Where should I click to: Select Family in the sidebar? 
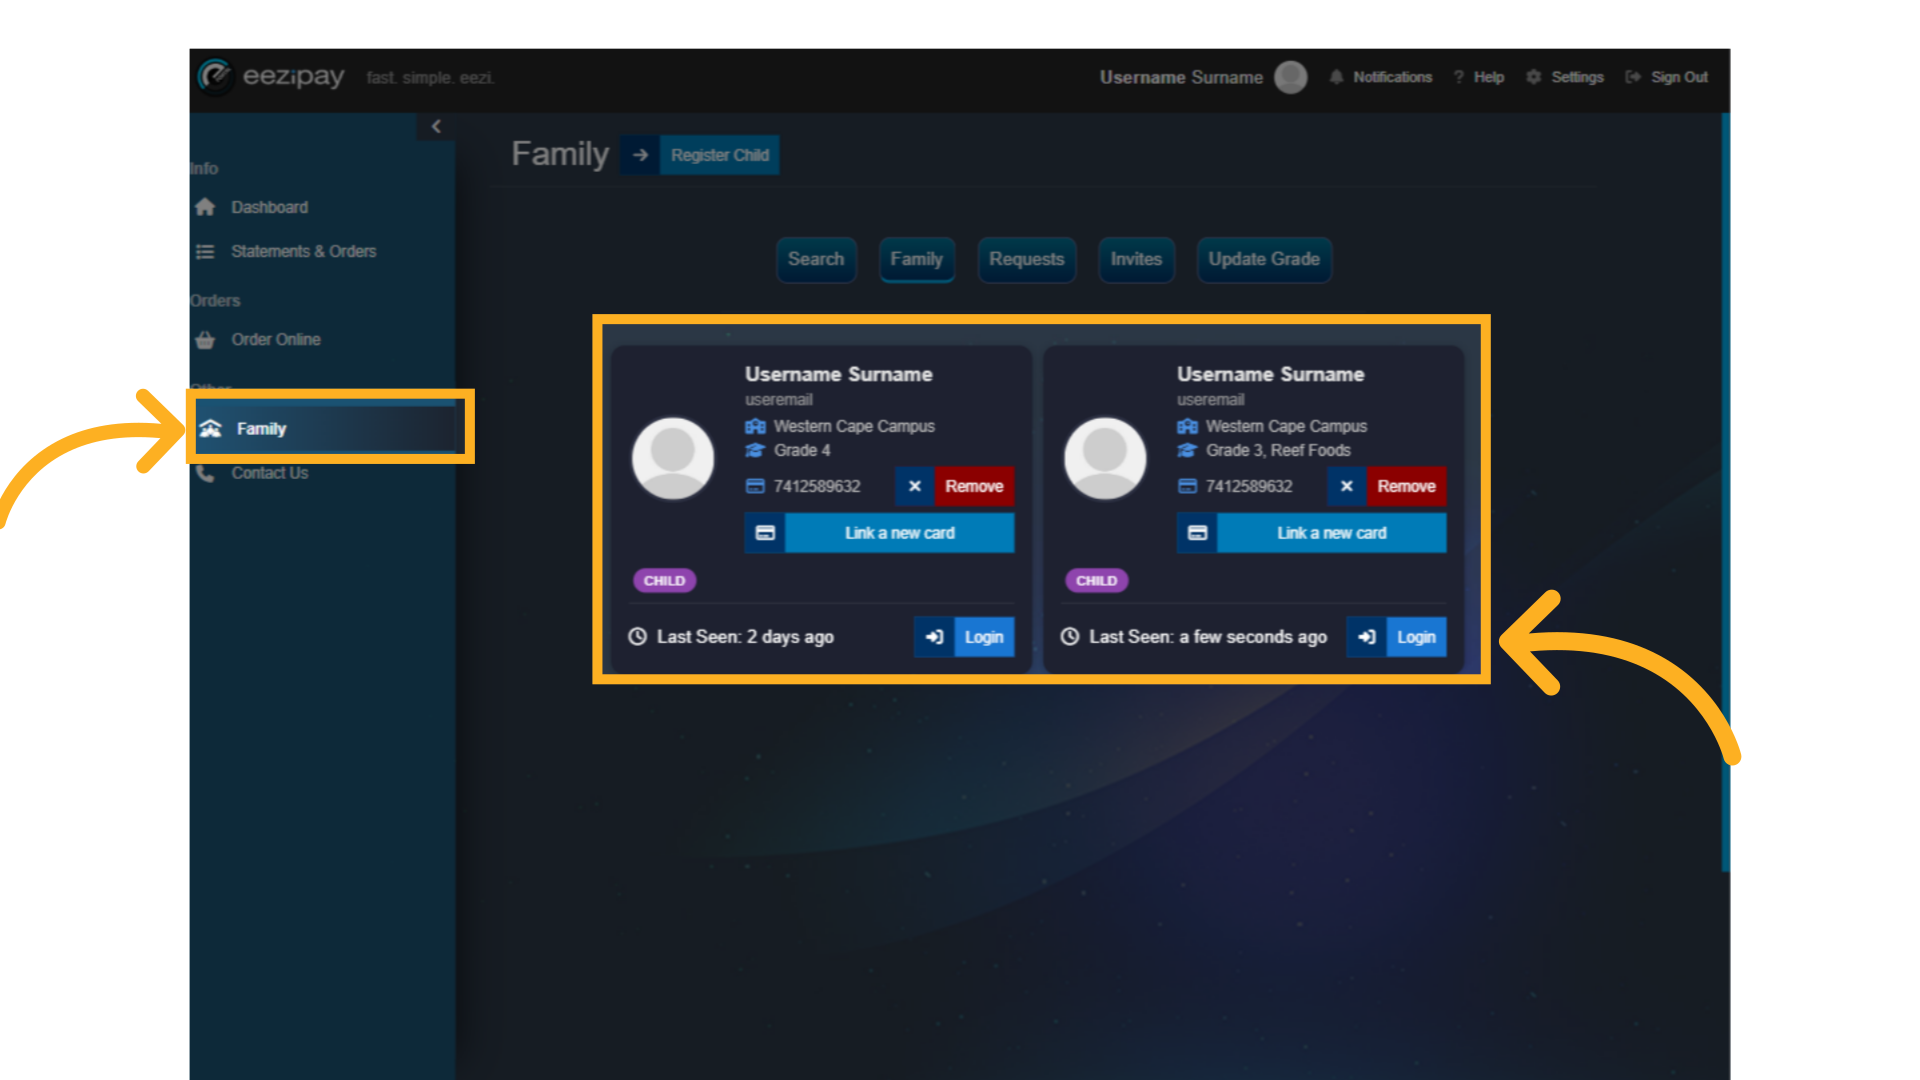[x=326, y=428]
